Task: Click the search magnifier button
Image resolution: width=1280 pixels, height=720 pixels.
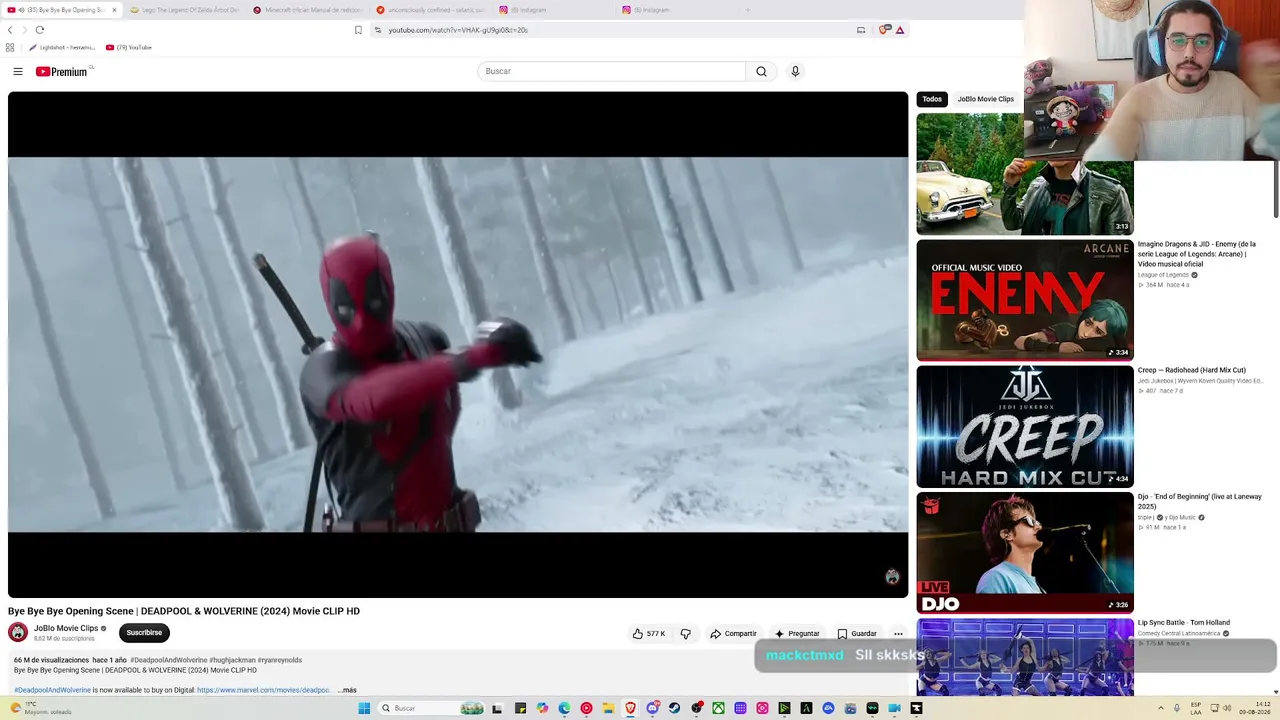Action: point(761,71)
